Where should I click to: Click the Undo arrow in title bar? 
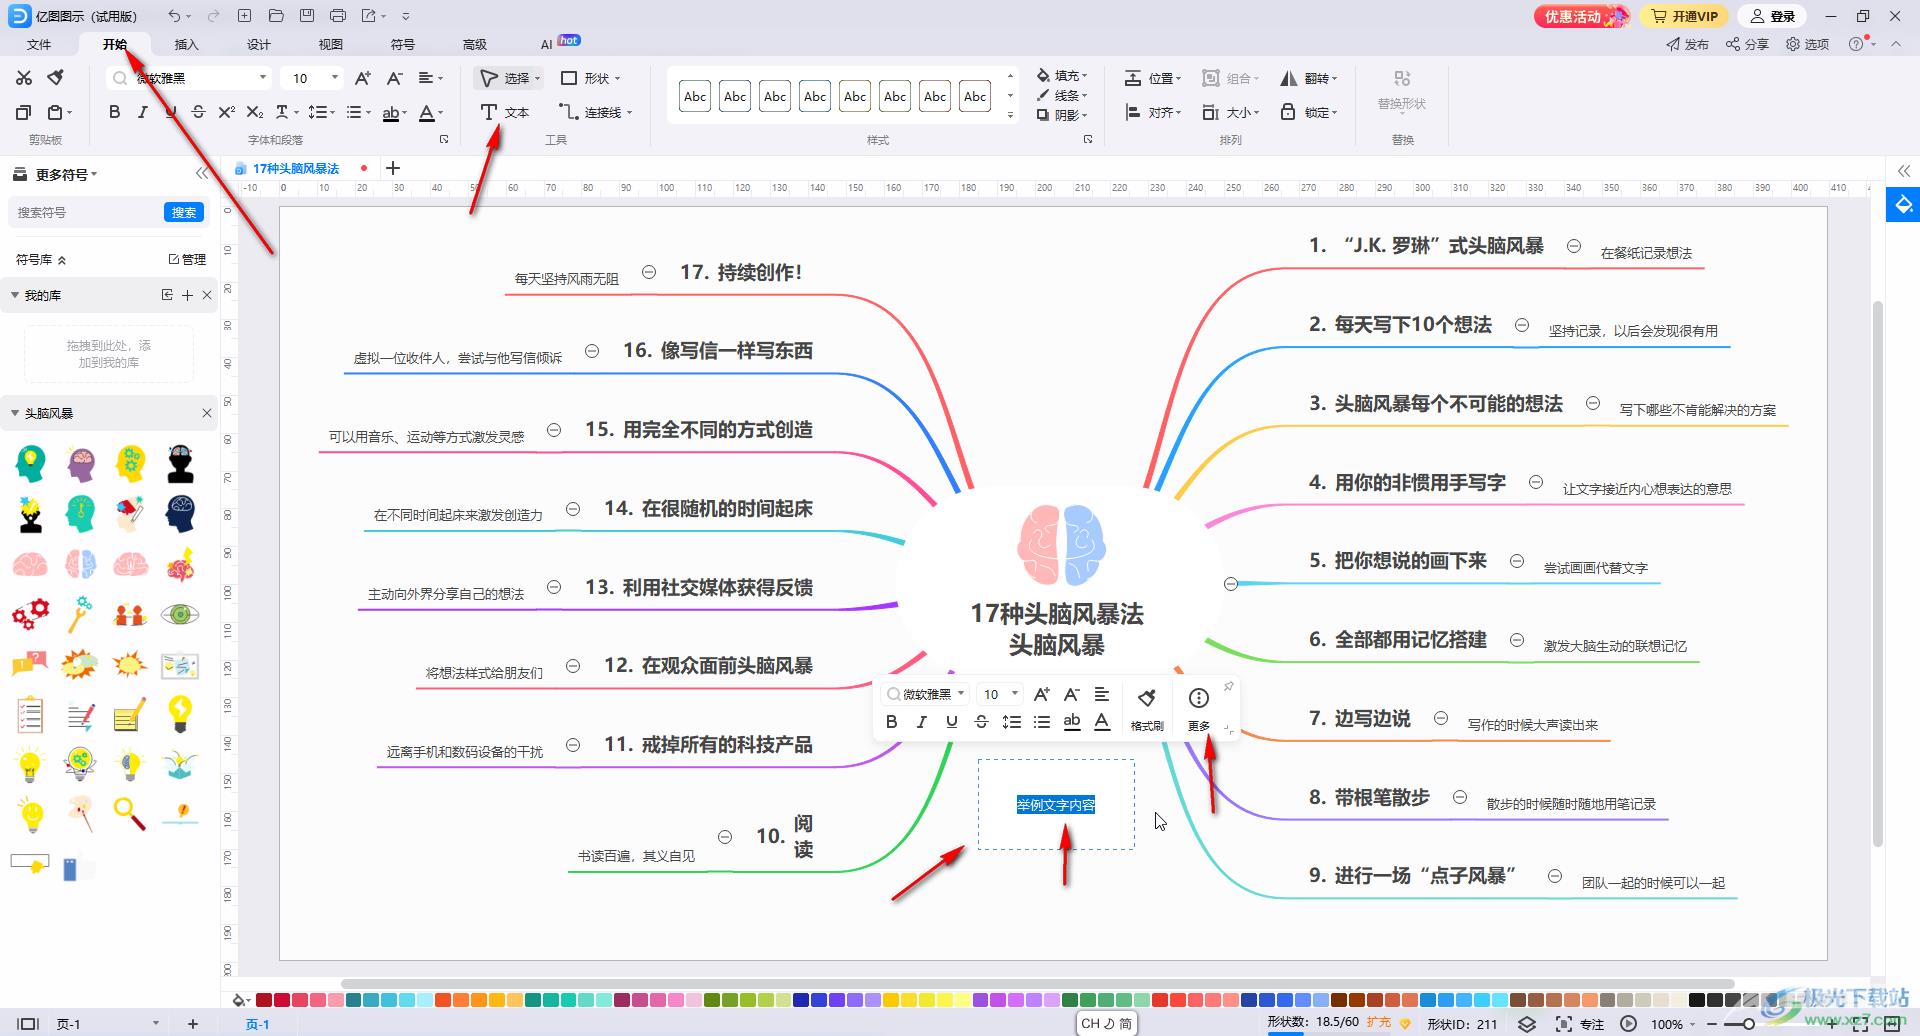pyautogui.click(x=175, y=16)
